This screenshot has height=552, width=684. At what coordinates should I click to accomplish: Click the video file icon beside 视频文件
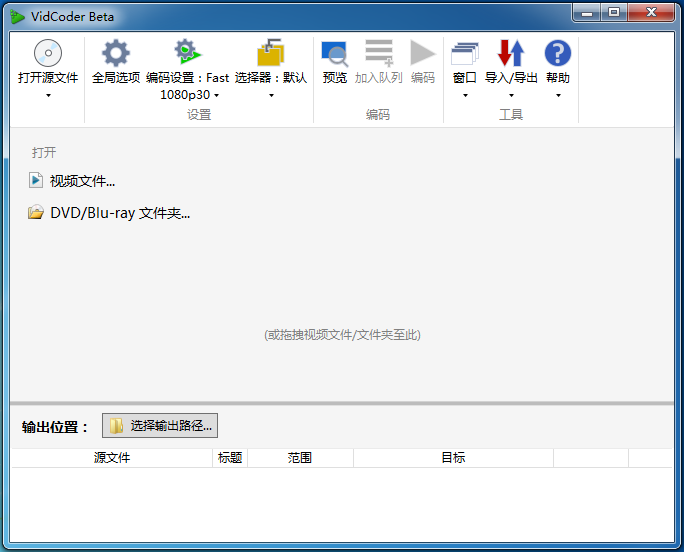(36, 180)
